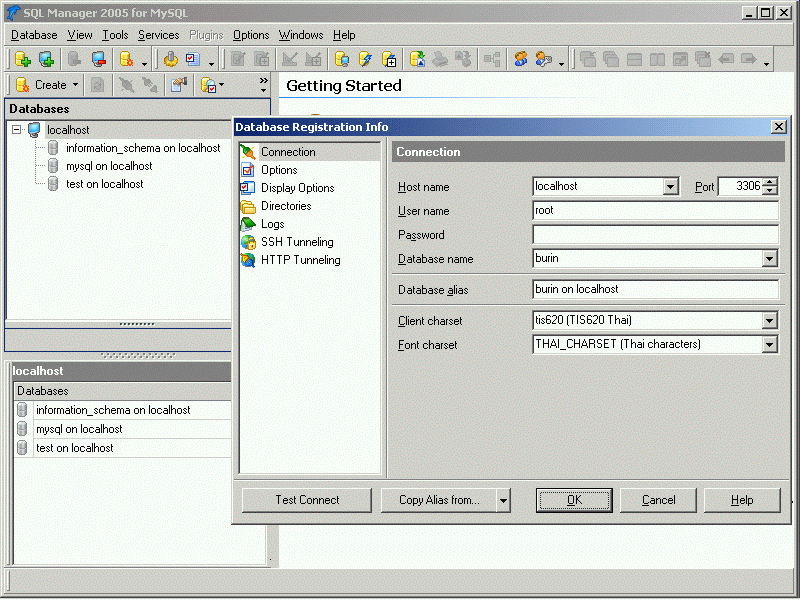Expand the Font charset dropdown
Screen dimensions: 800x600
(x=769, y=344)
